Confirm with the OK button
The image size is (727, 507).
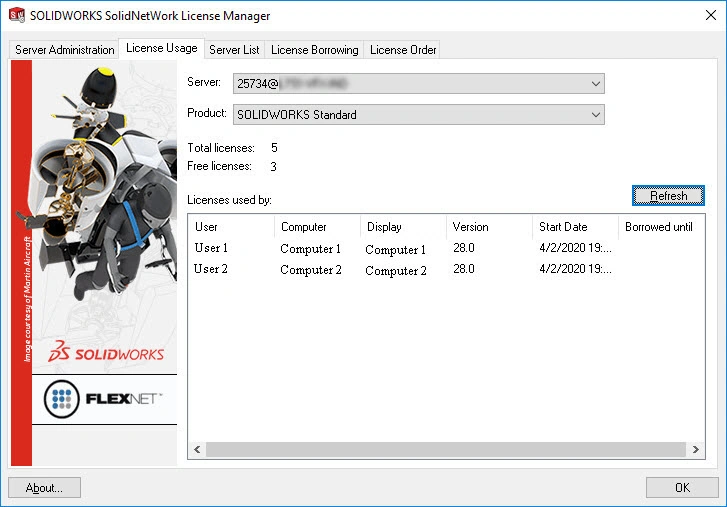tap(682, 488)
